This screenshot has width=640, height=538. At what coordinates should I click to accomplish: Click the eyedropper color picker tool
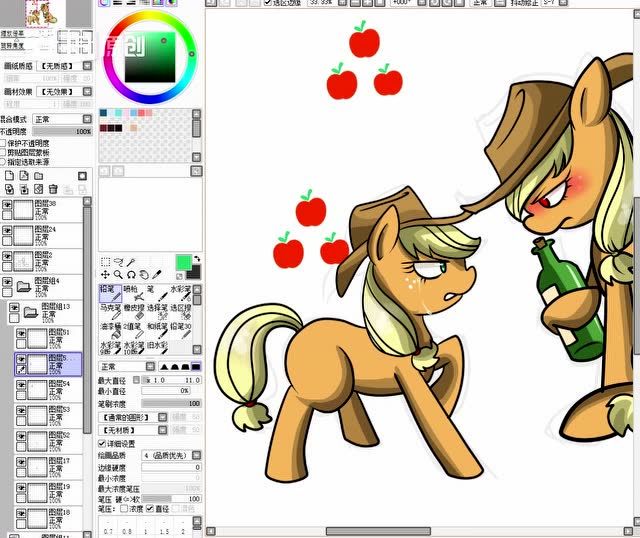(x=157, y=274)
